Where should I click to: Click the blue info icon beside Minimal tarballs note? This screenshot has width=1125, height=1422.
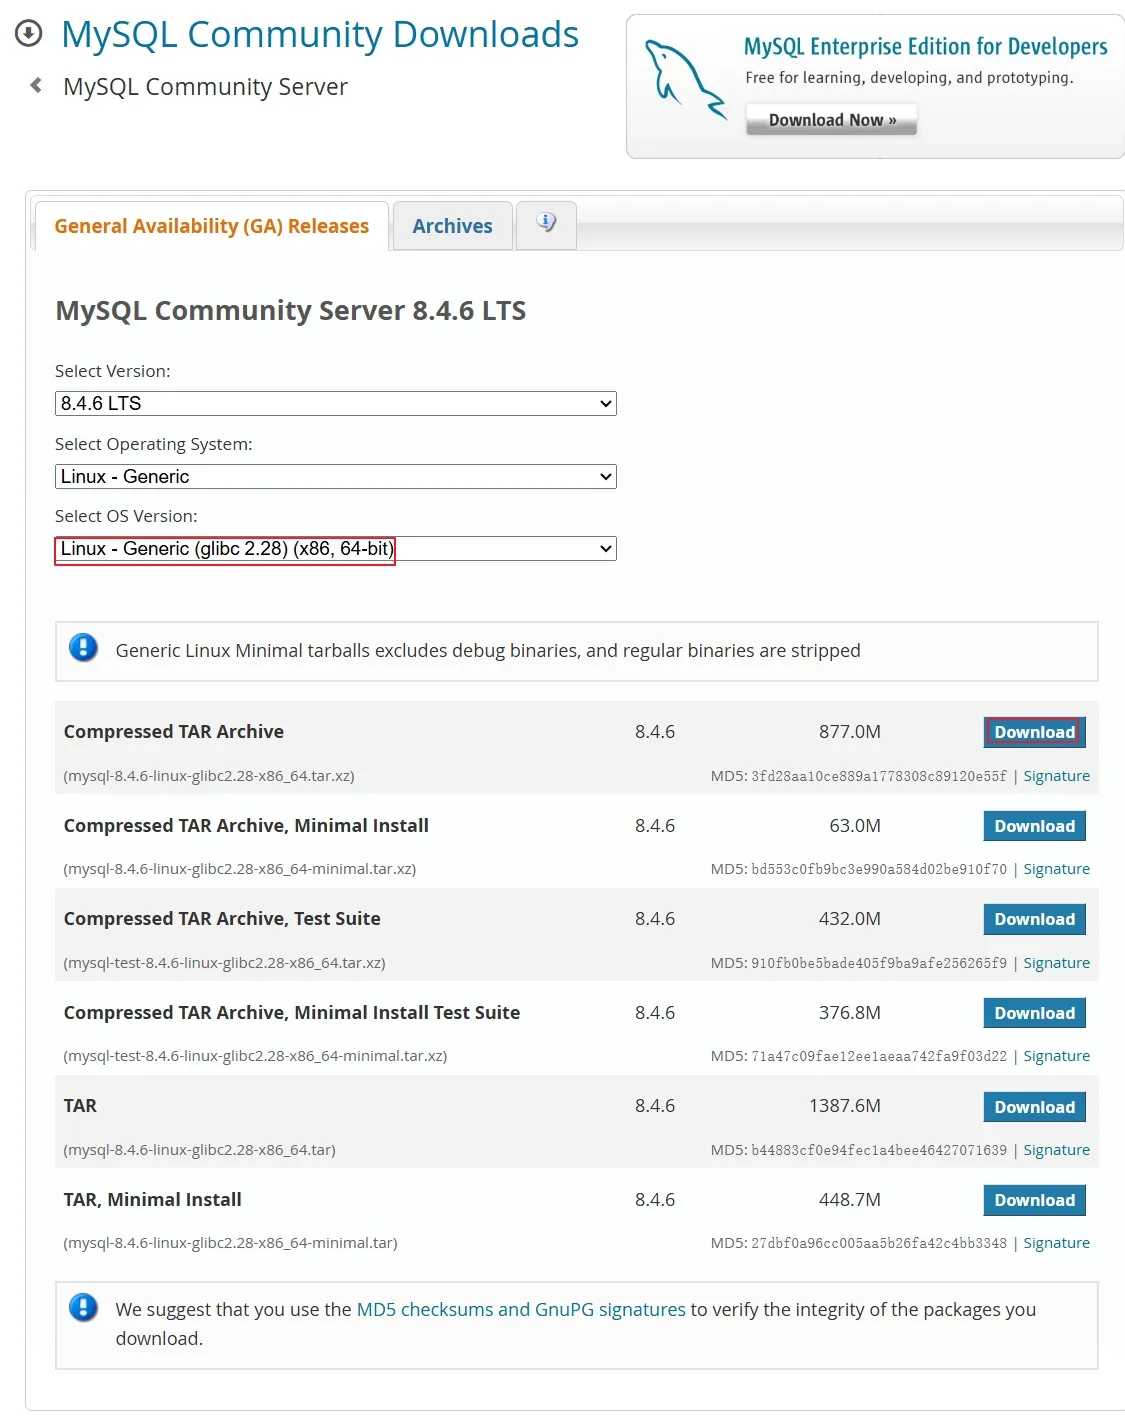pos(83,648)
